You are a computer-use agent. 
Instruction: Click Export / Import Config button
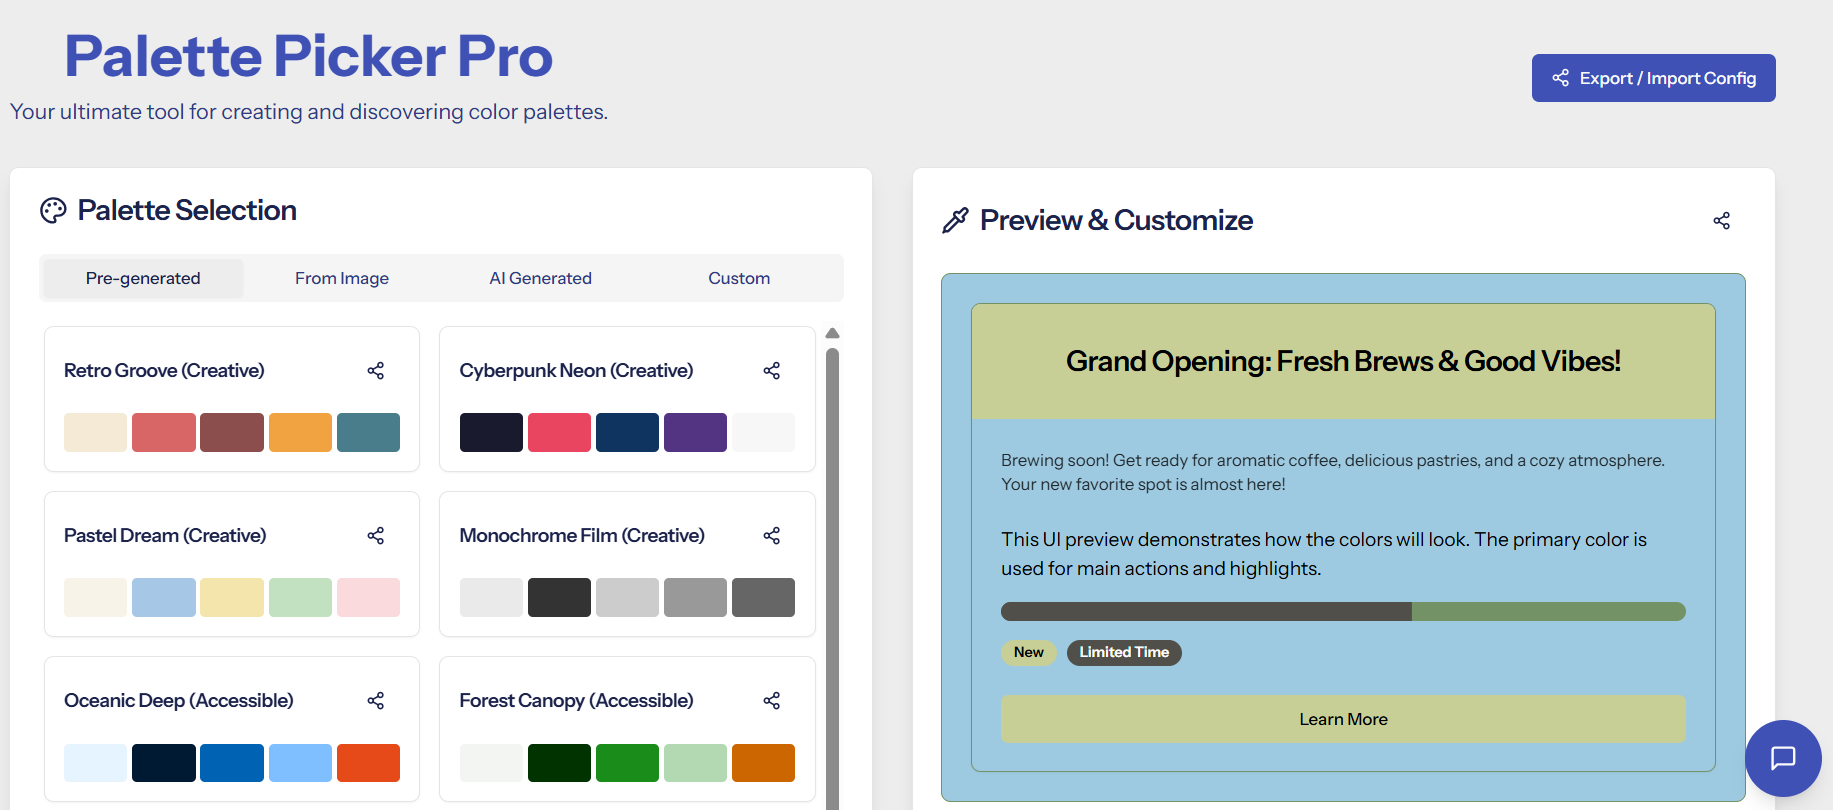pyautogui.click(x=1653, y=78)
